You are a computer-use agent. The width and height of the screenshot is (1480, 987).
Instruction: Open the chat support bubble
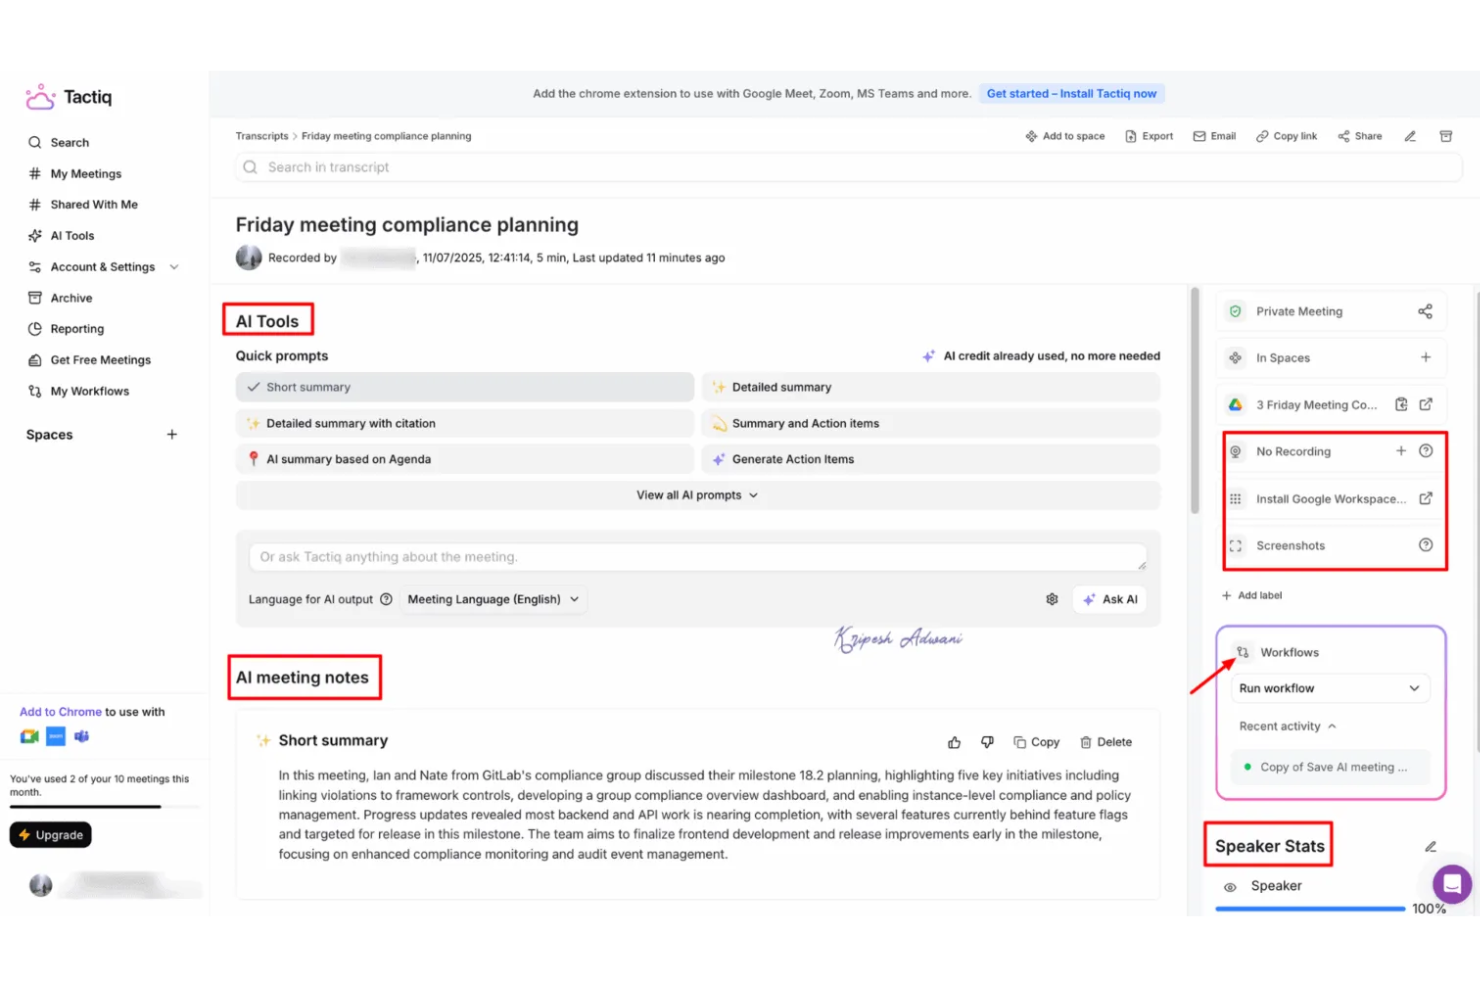1452,884
